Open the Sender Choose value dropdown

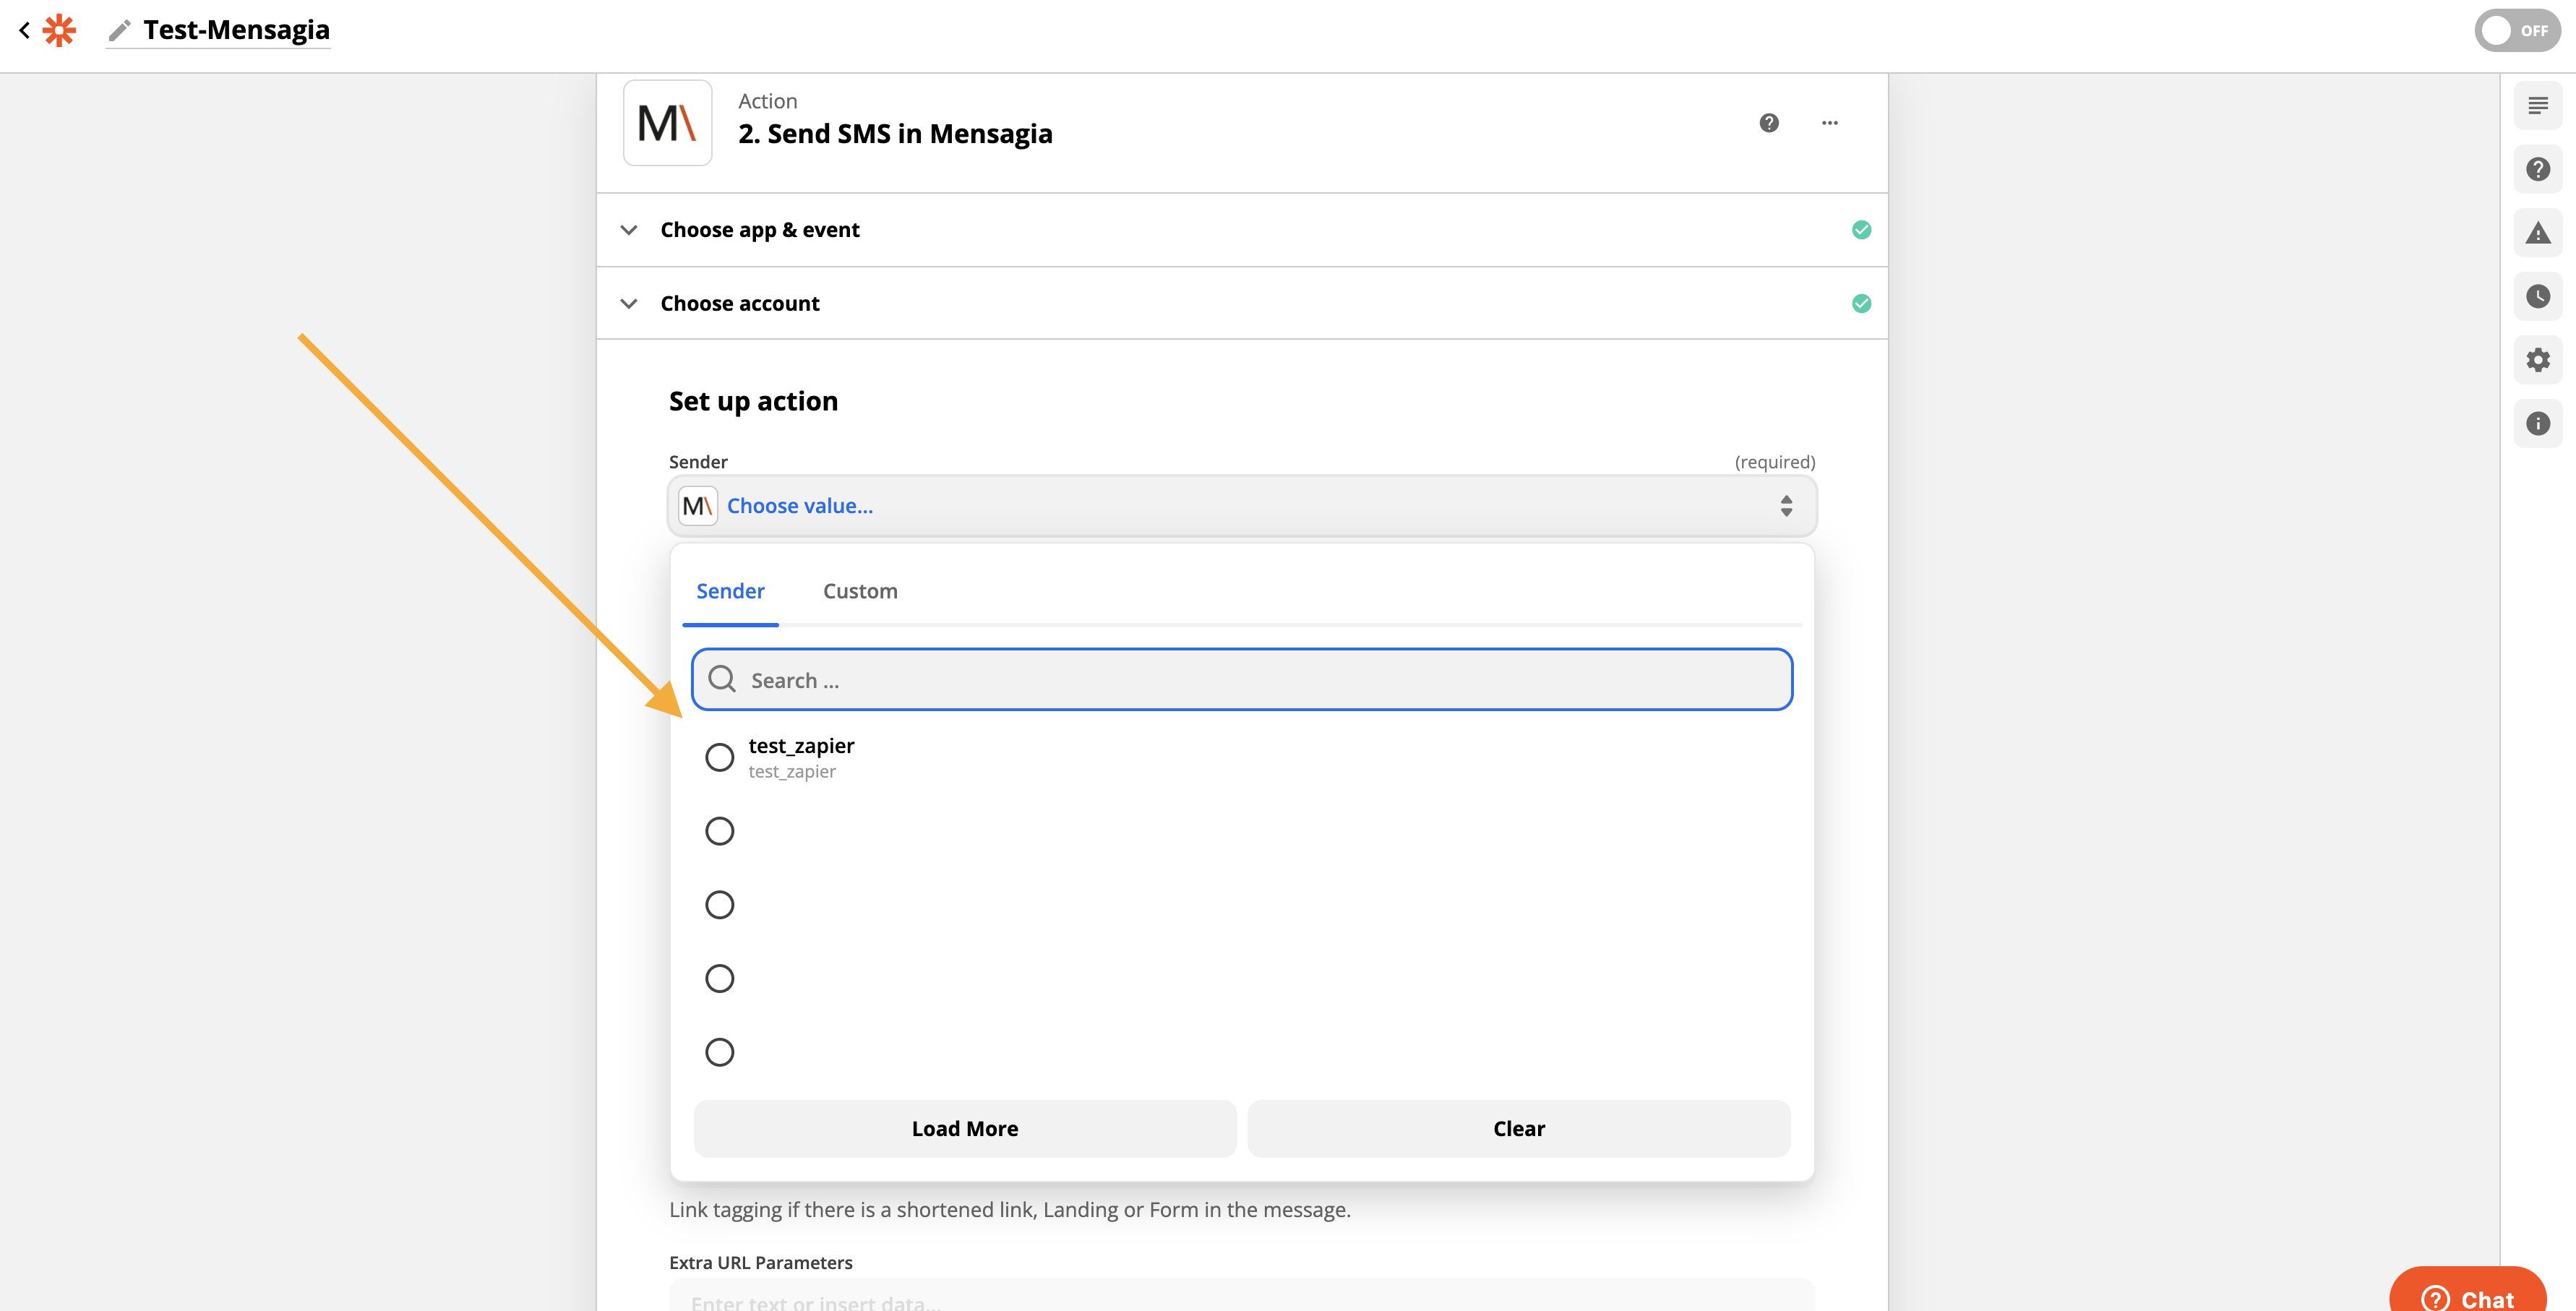point(1241,506)
